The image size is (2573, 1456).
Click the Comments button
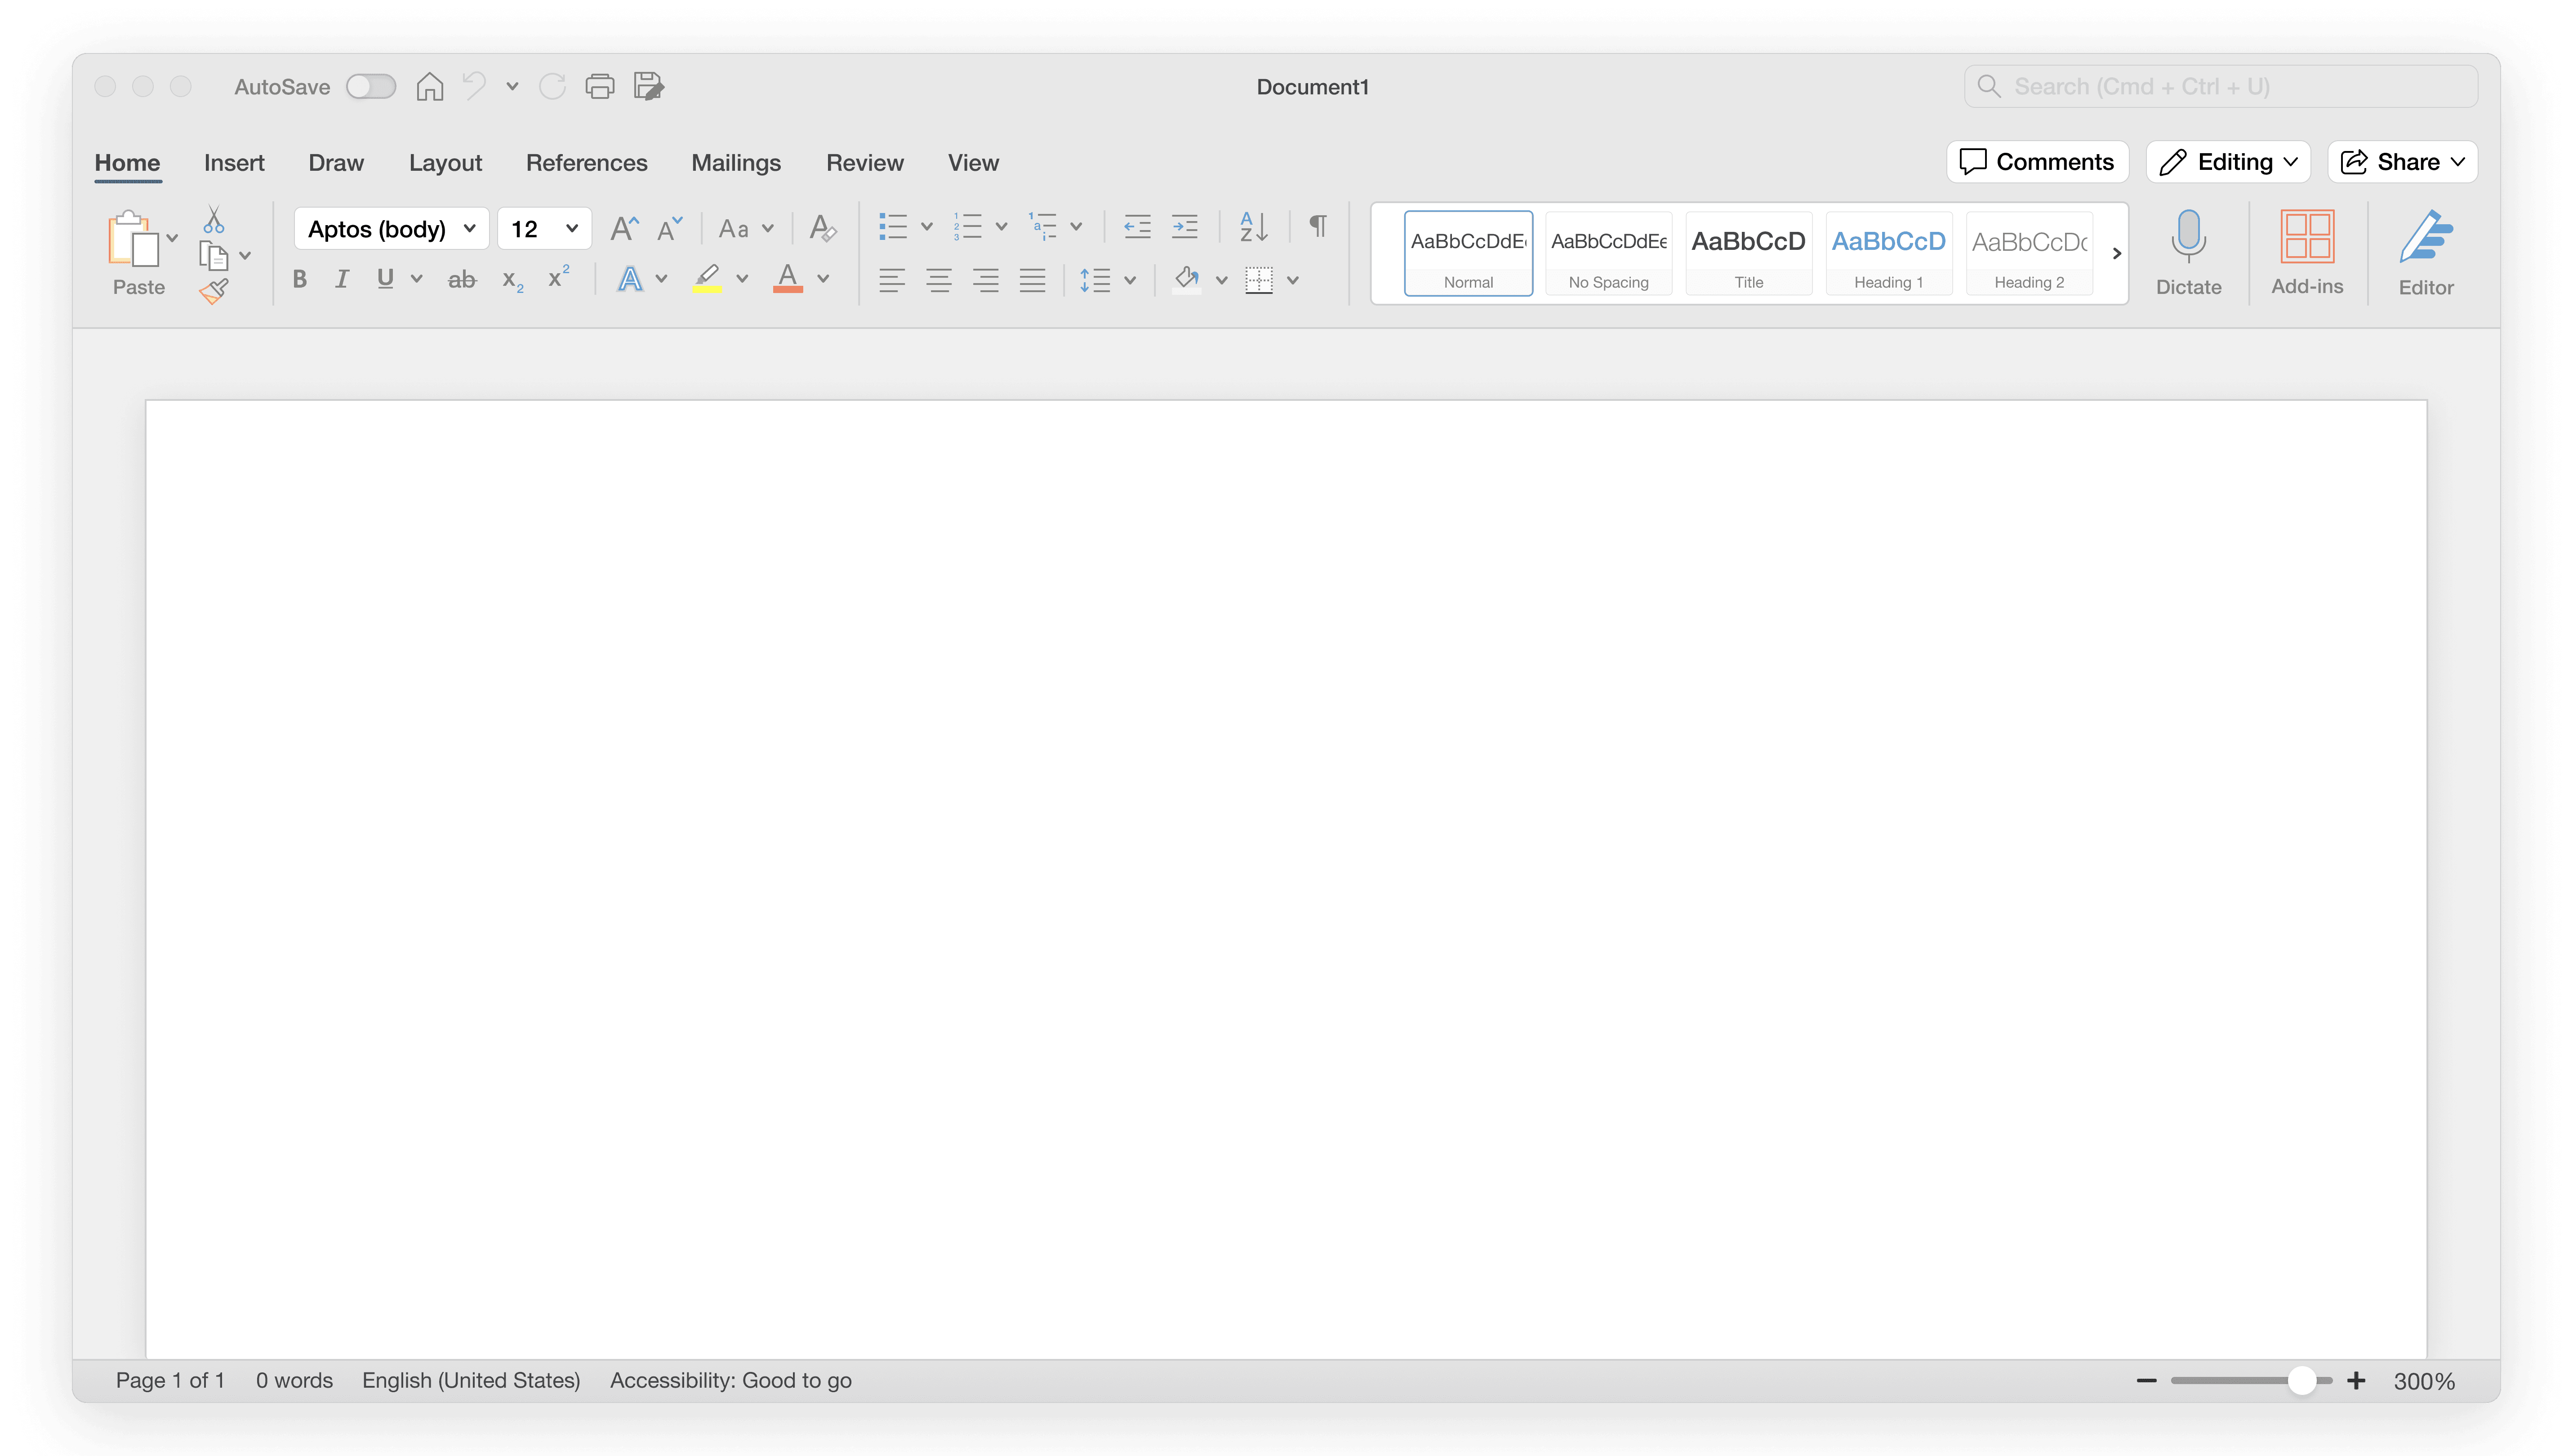(x=2037, y=162)
